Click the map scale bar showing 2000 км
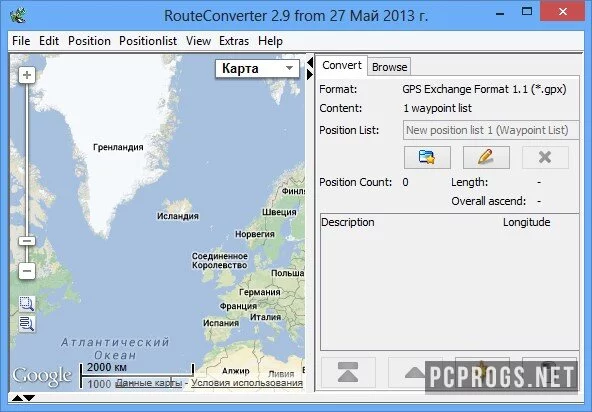The width and height of the screenshot is (592, 412). (x=137, y=370)
